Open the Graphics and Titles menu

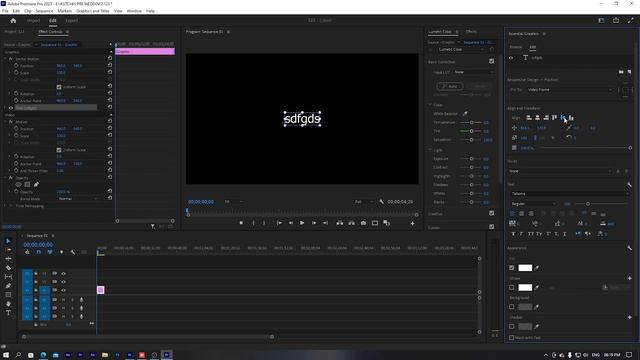[93, 11]
